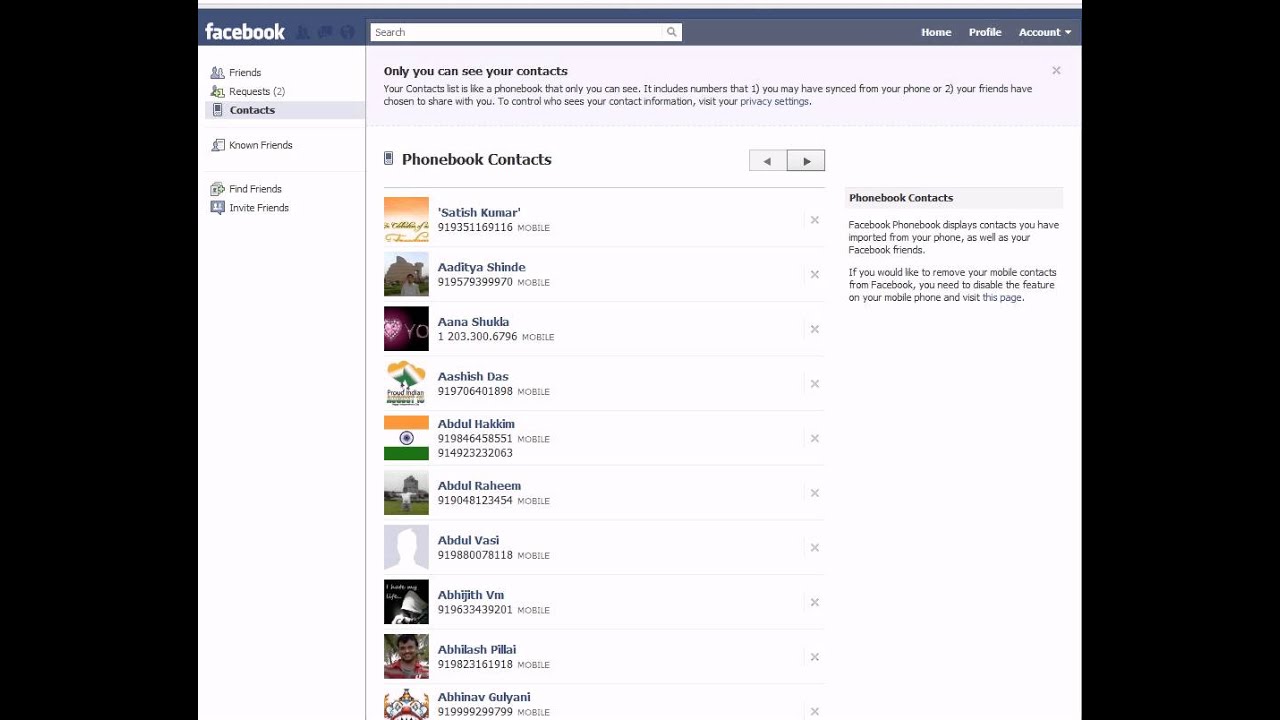Image resolution: width=1280 pixels, height=720 pixels.
Task: Open Aana Shukla contact name
Action: (x=473, y=322)
